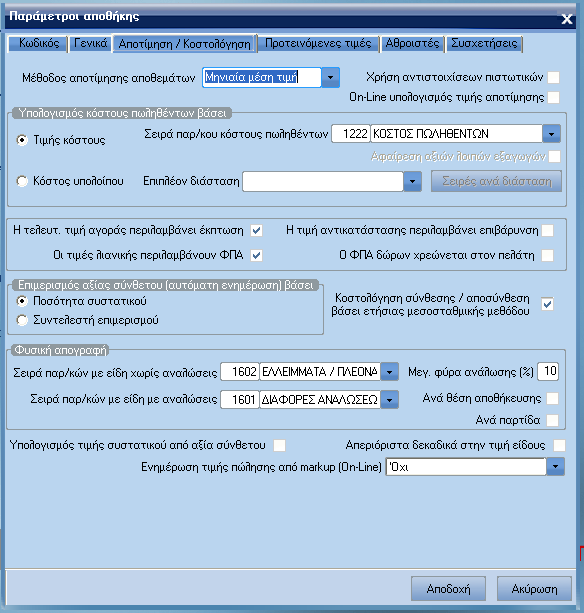Click the Μηνιαία μέση τιμή field
This screenshot has width=584, height=613.
[x=262, y=77]
